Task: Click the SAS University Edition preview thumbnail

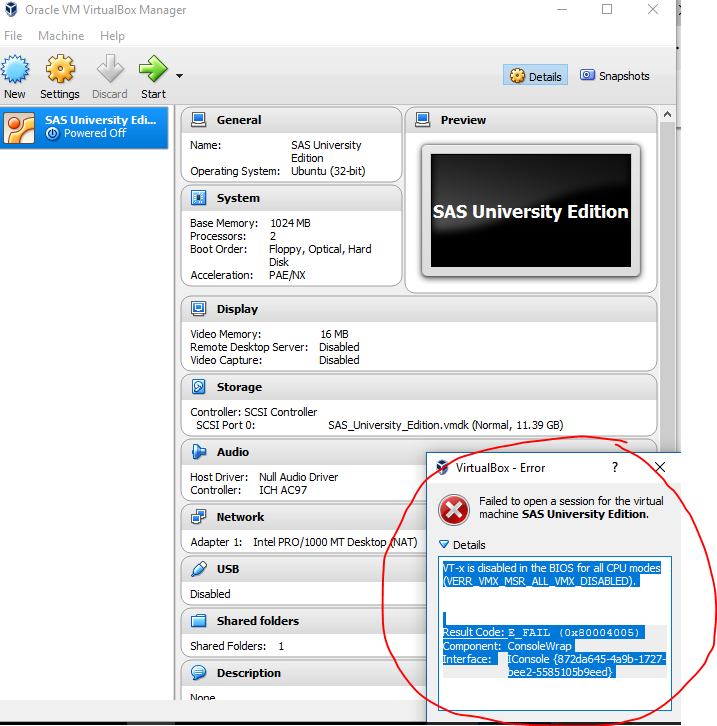Action: pos(531,211)
